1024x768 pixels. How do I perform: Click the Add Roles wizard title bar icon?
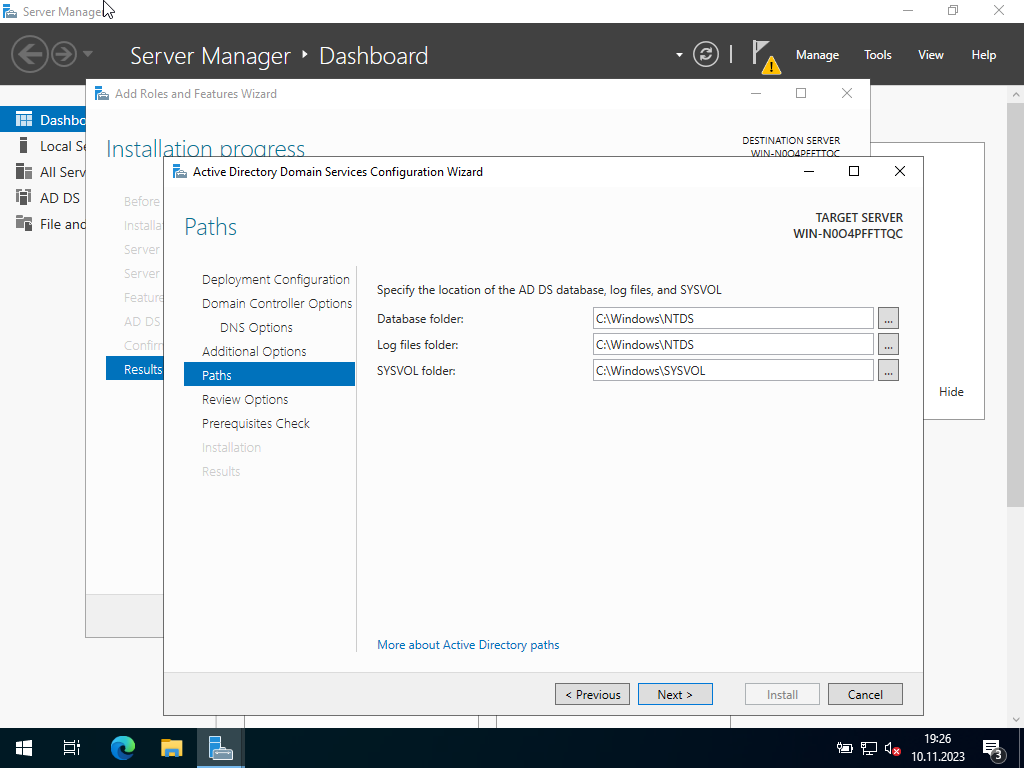tap(102, 93)
